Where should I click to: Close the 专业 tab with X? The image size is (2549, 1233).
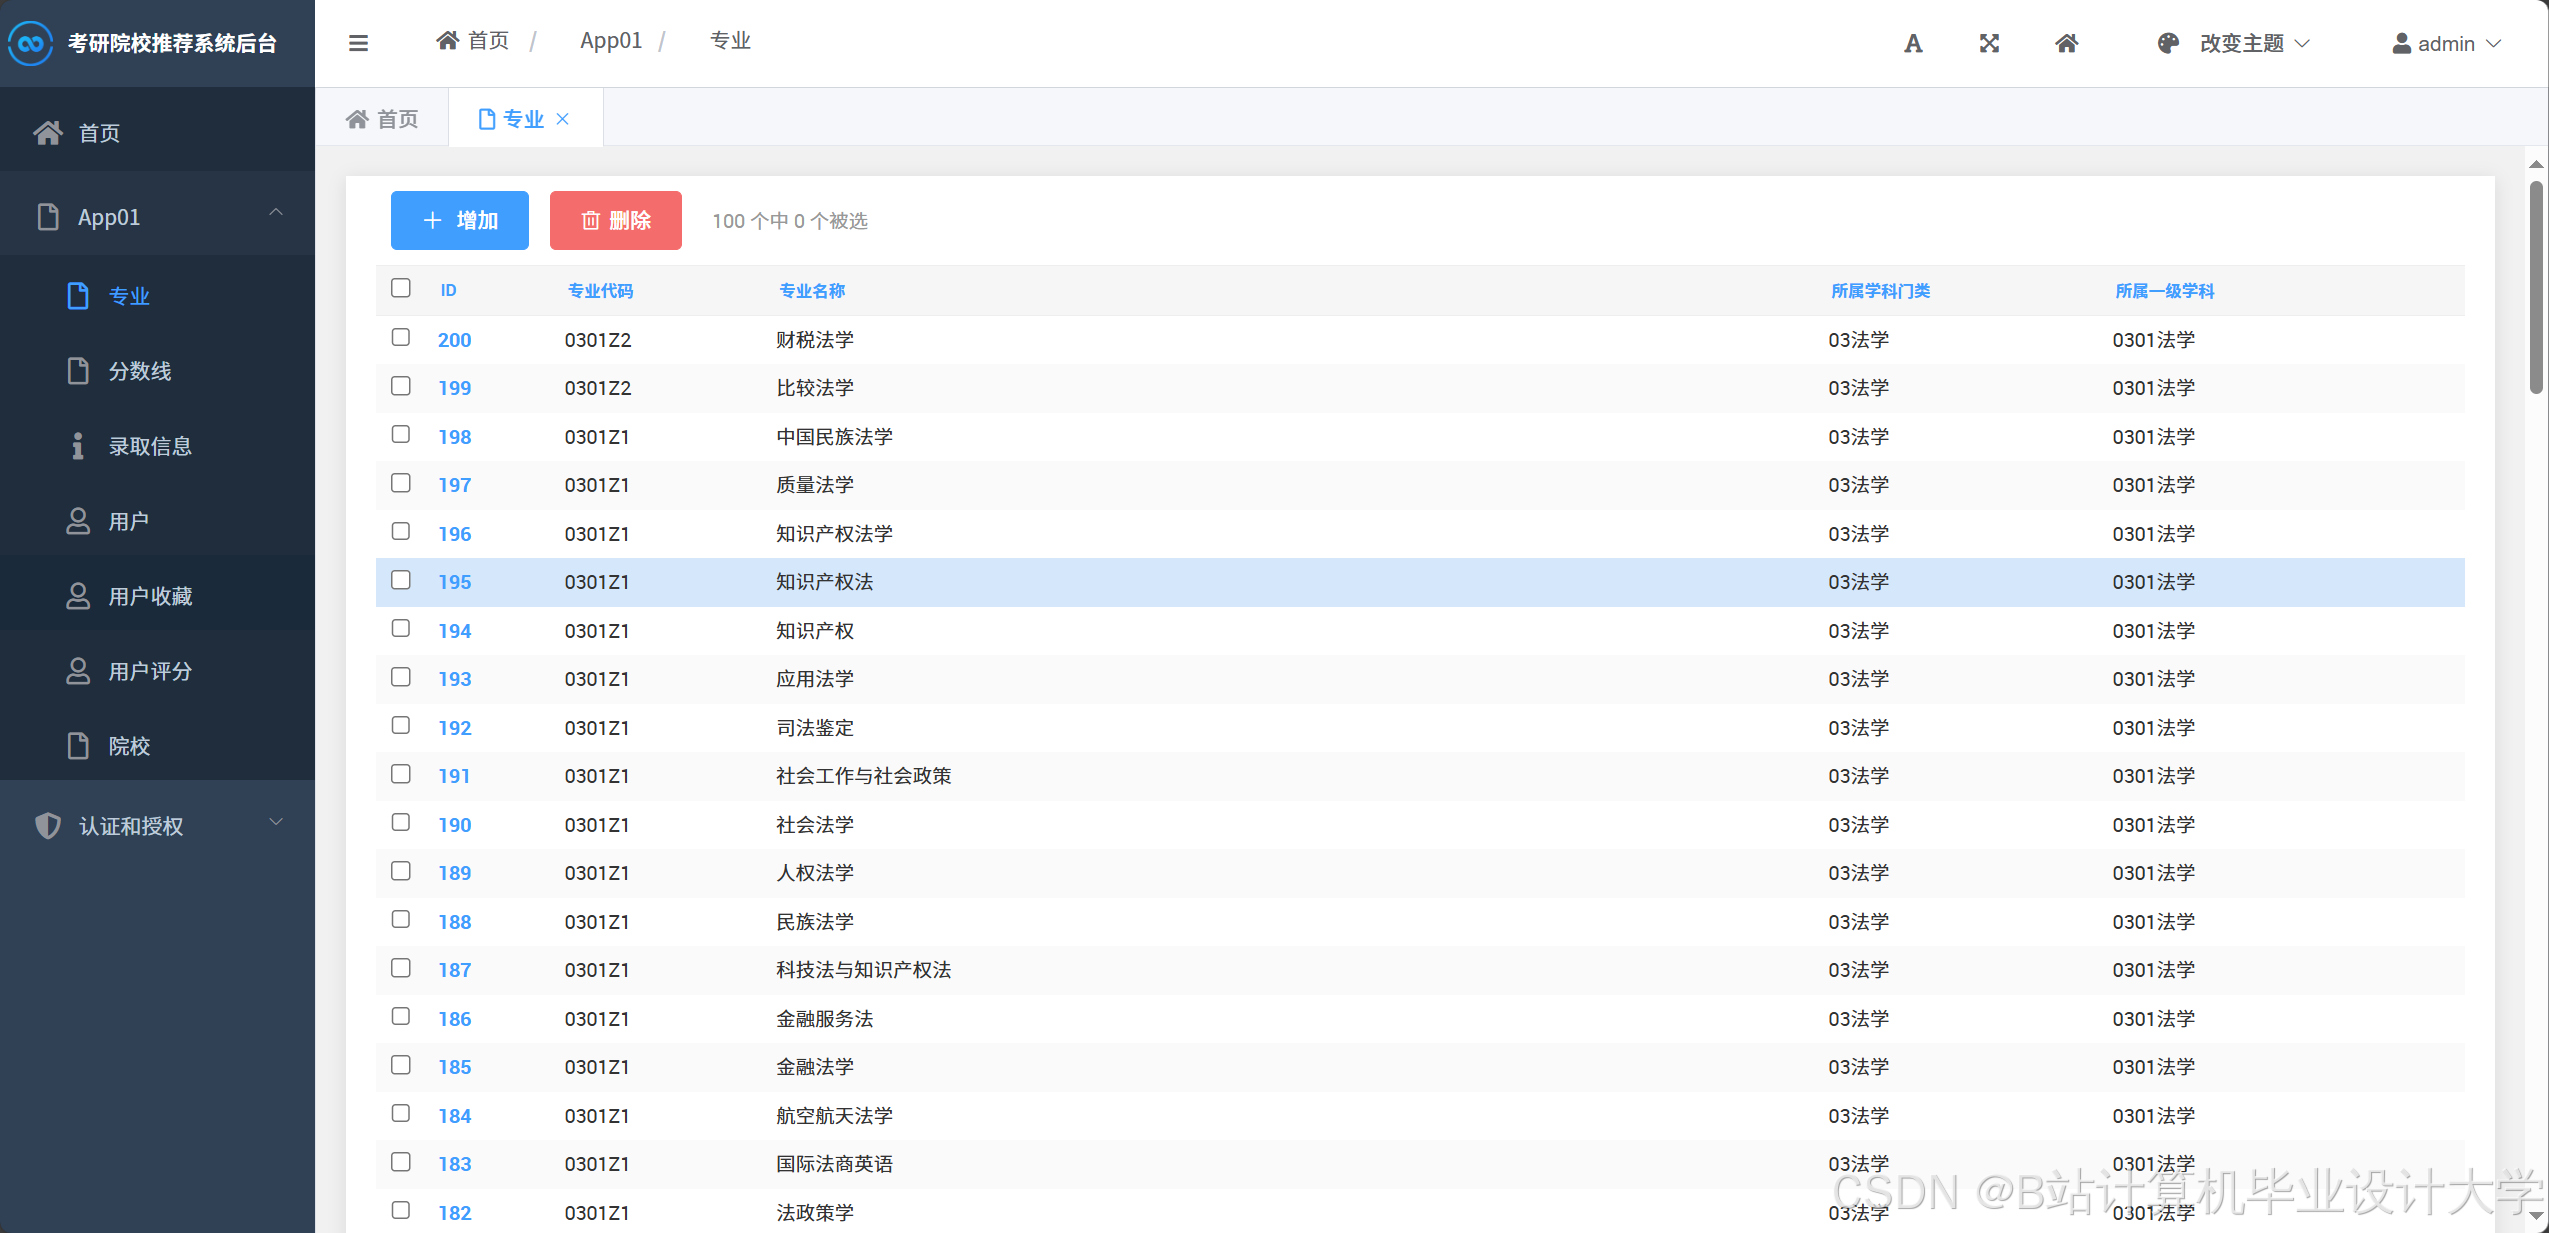tap(563, 119)
